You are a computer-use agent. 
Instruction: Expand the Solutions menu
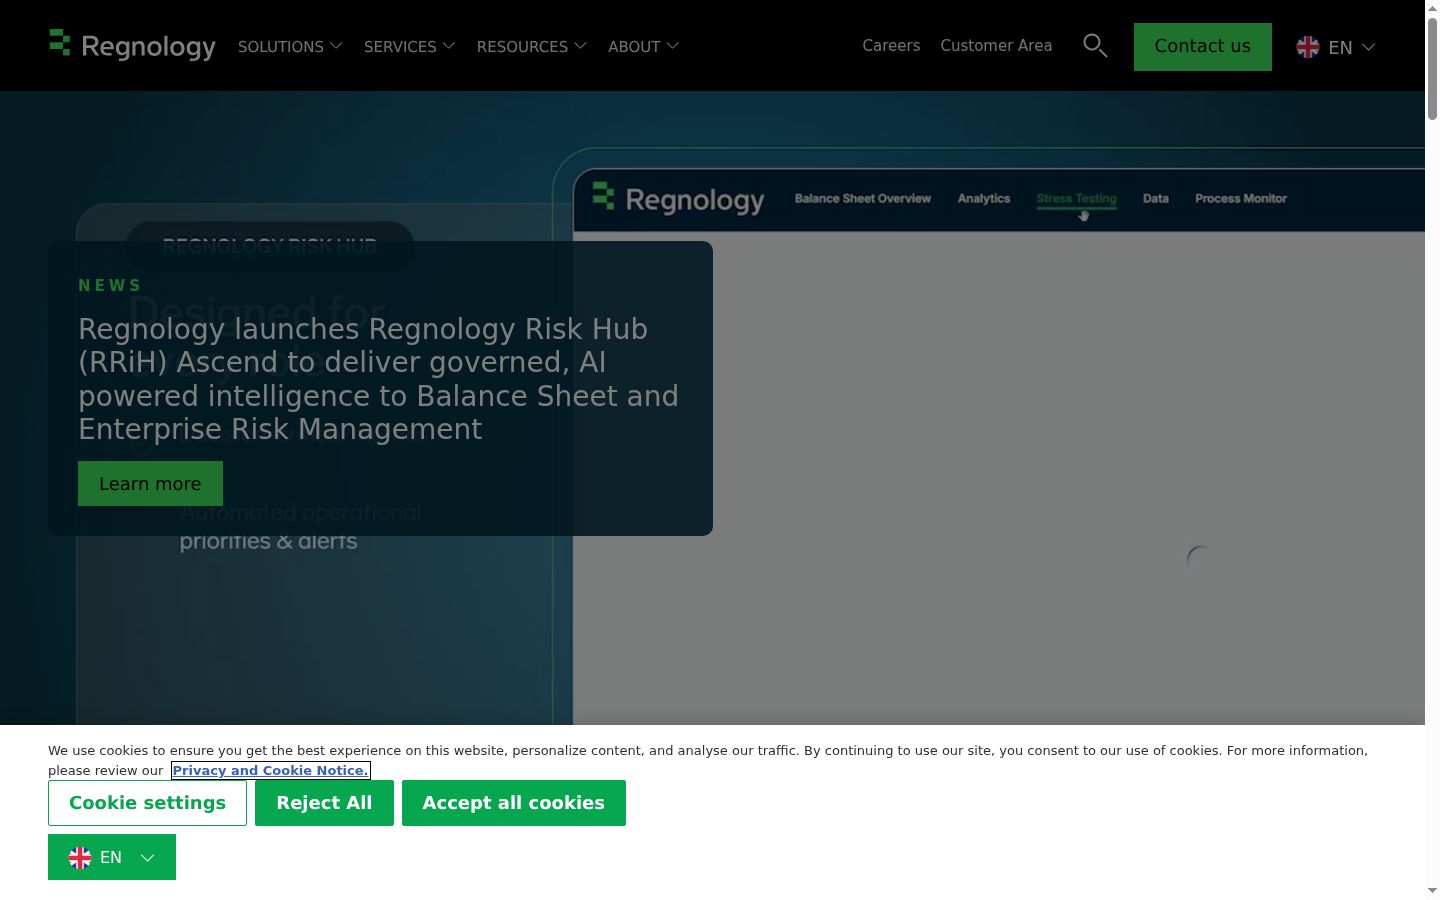click(290, 46)
